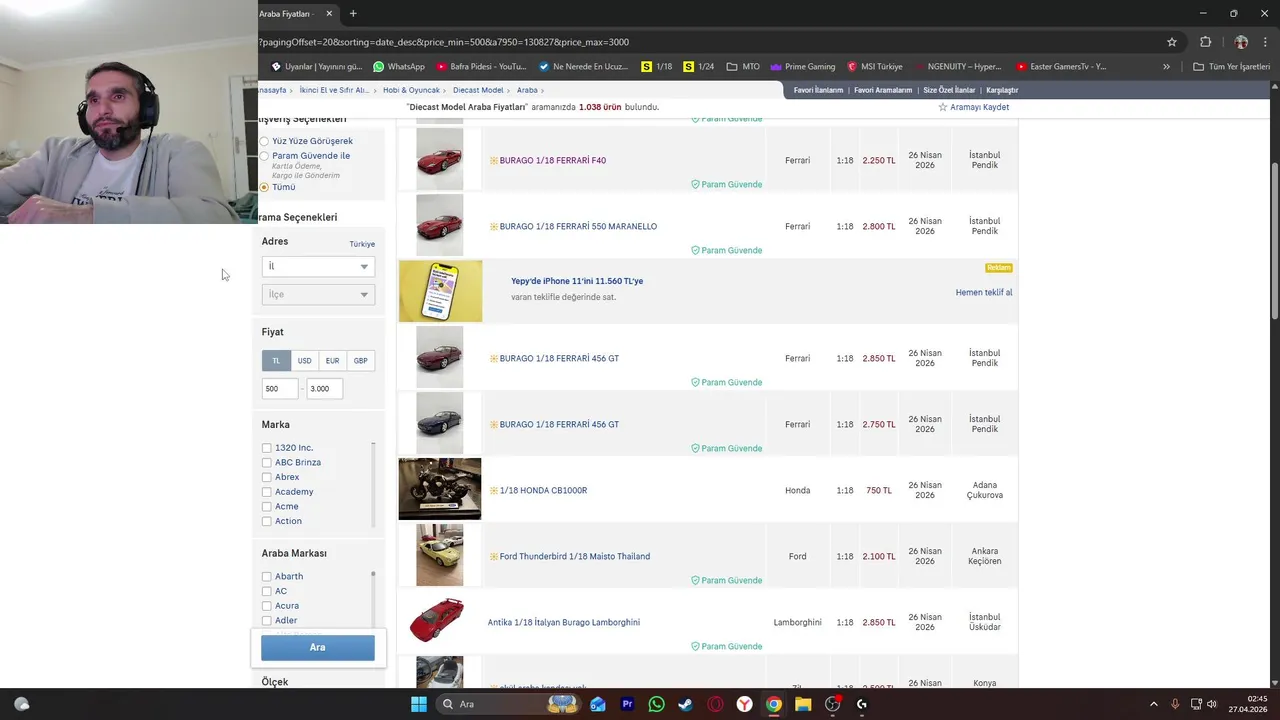Open Windows Start menu

[x=419, y=704]
